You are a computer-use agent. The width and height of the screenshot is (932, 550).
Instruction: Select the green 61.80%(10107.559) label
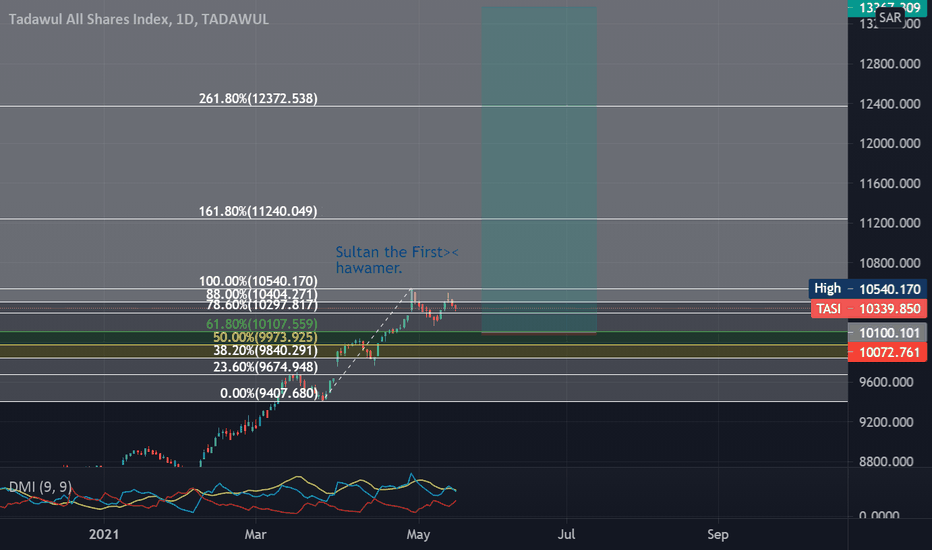pos(262,324)
